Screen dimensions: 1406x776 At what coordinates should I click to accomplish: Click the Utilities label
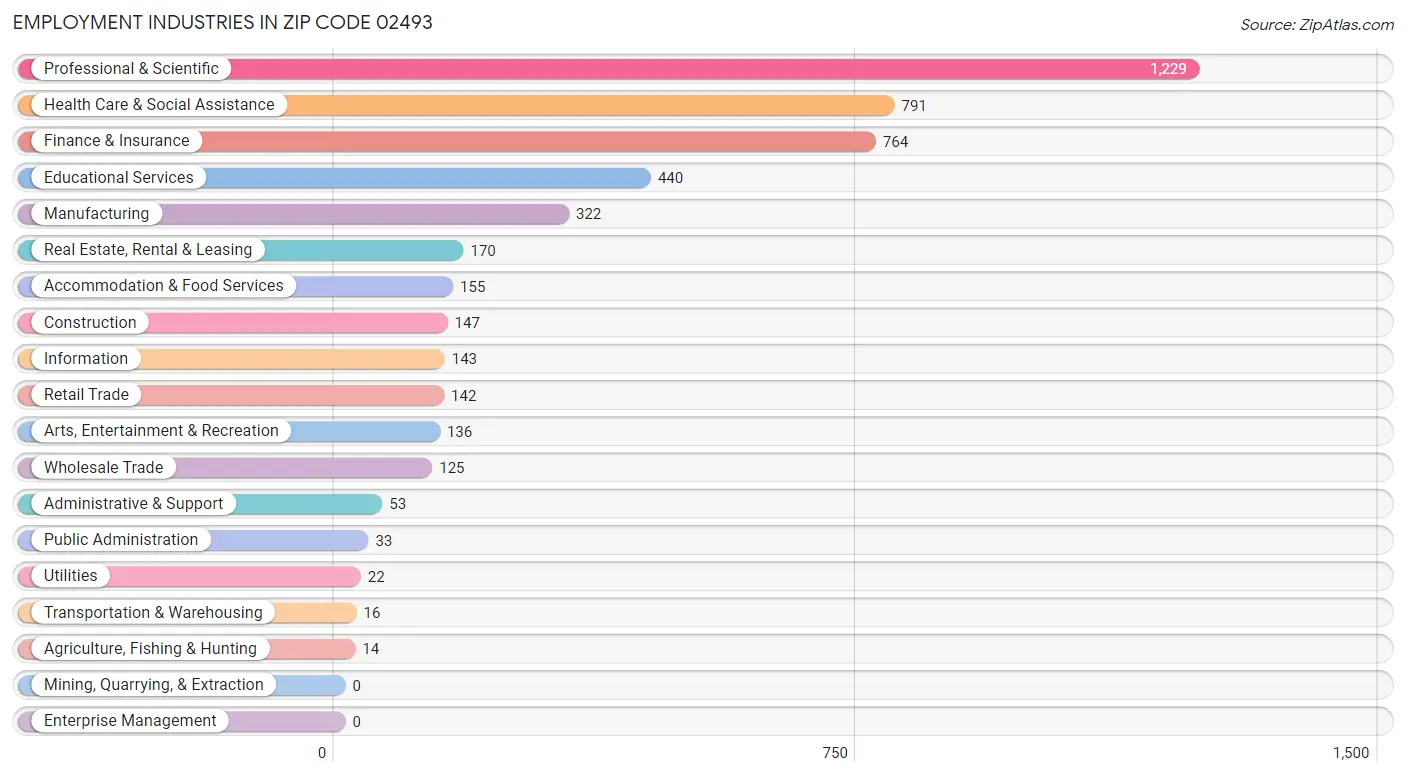71,576
